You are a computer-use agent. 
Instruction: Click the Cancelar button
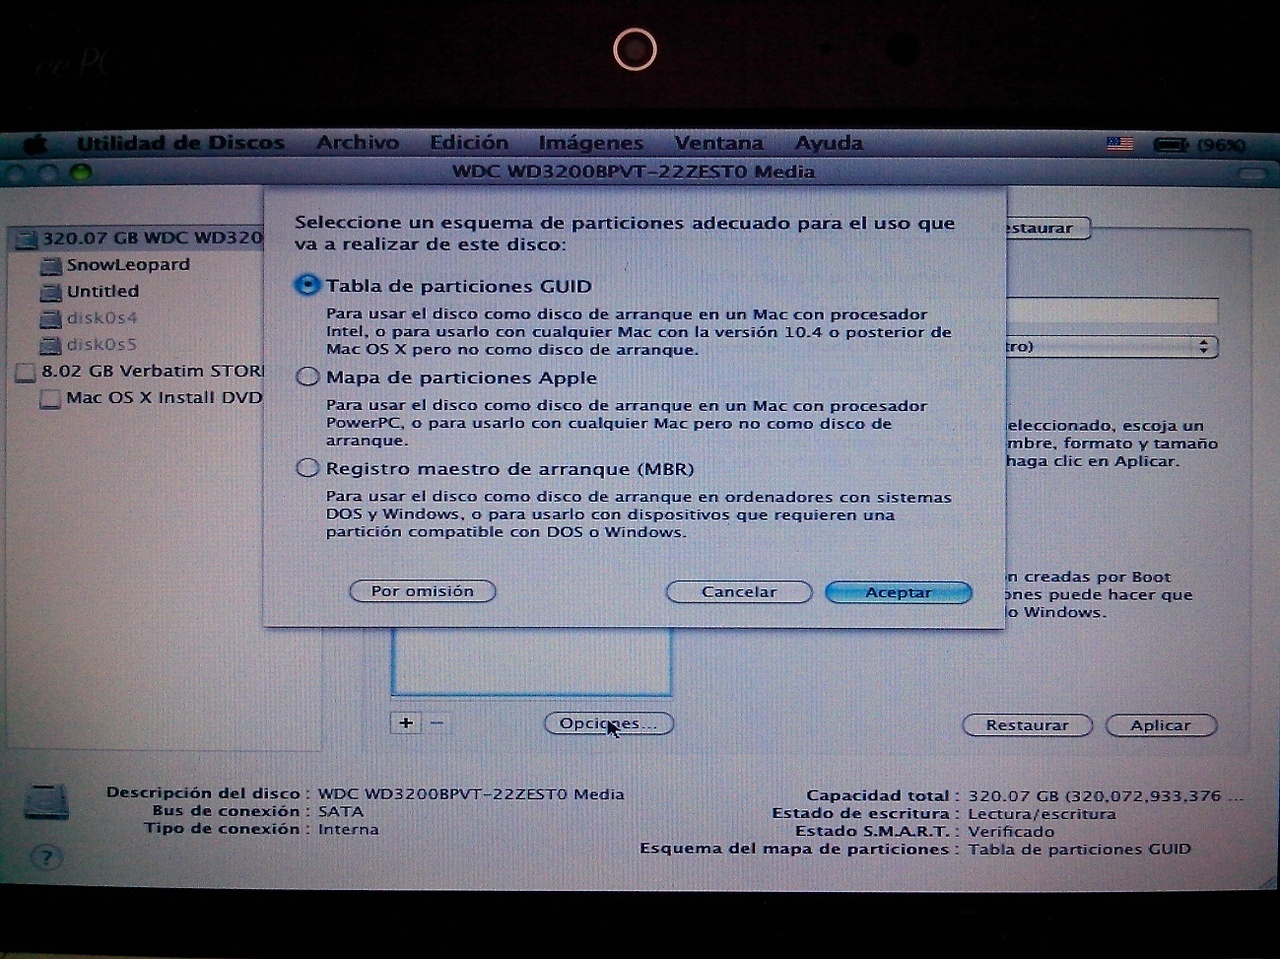[x=739, y=592]
